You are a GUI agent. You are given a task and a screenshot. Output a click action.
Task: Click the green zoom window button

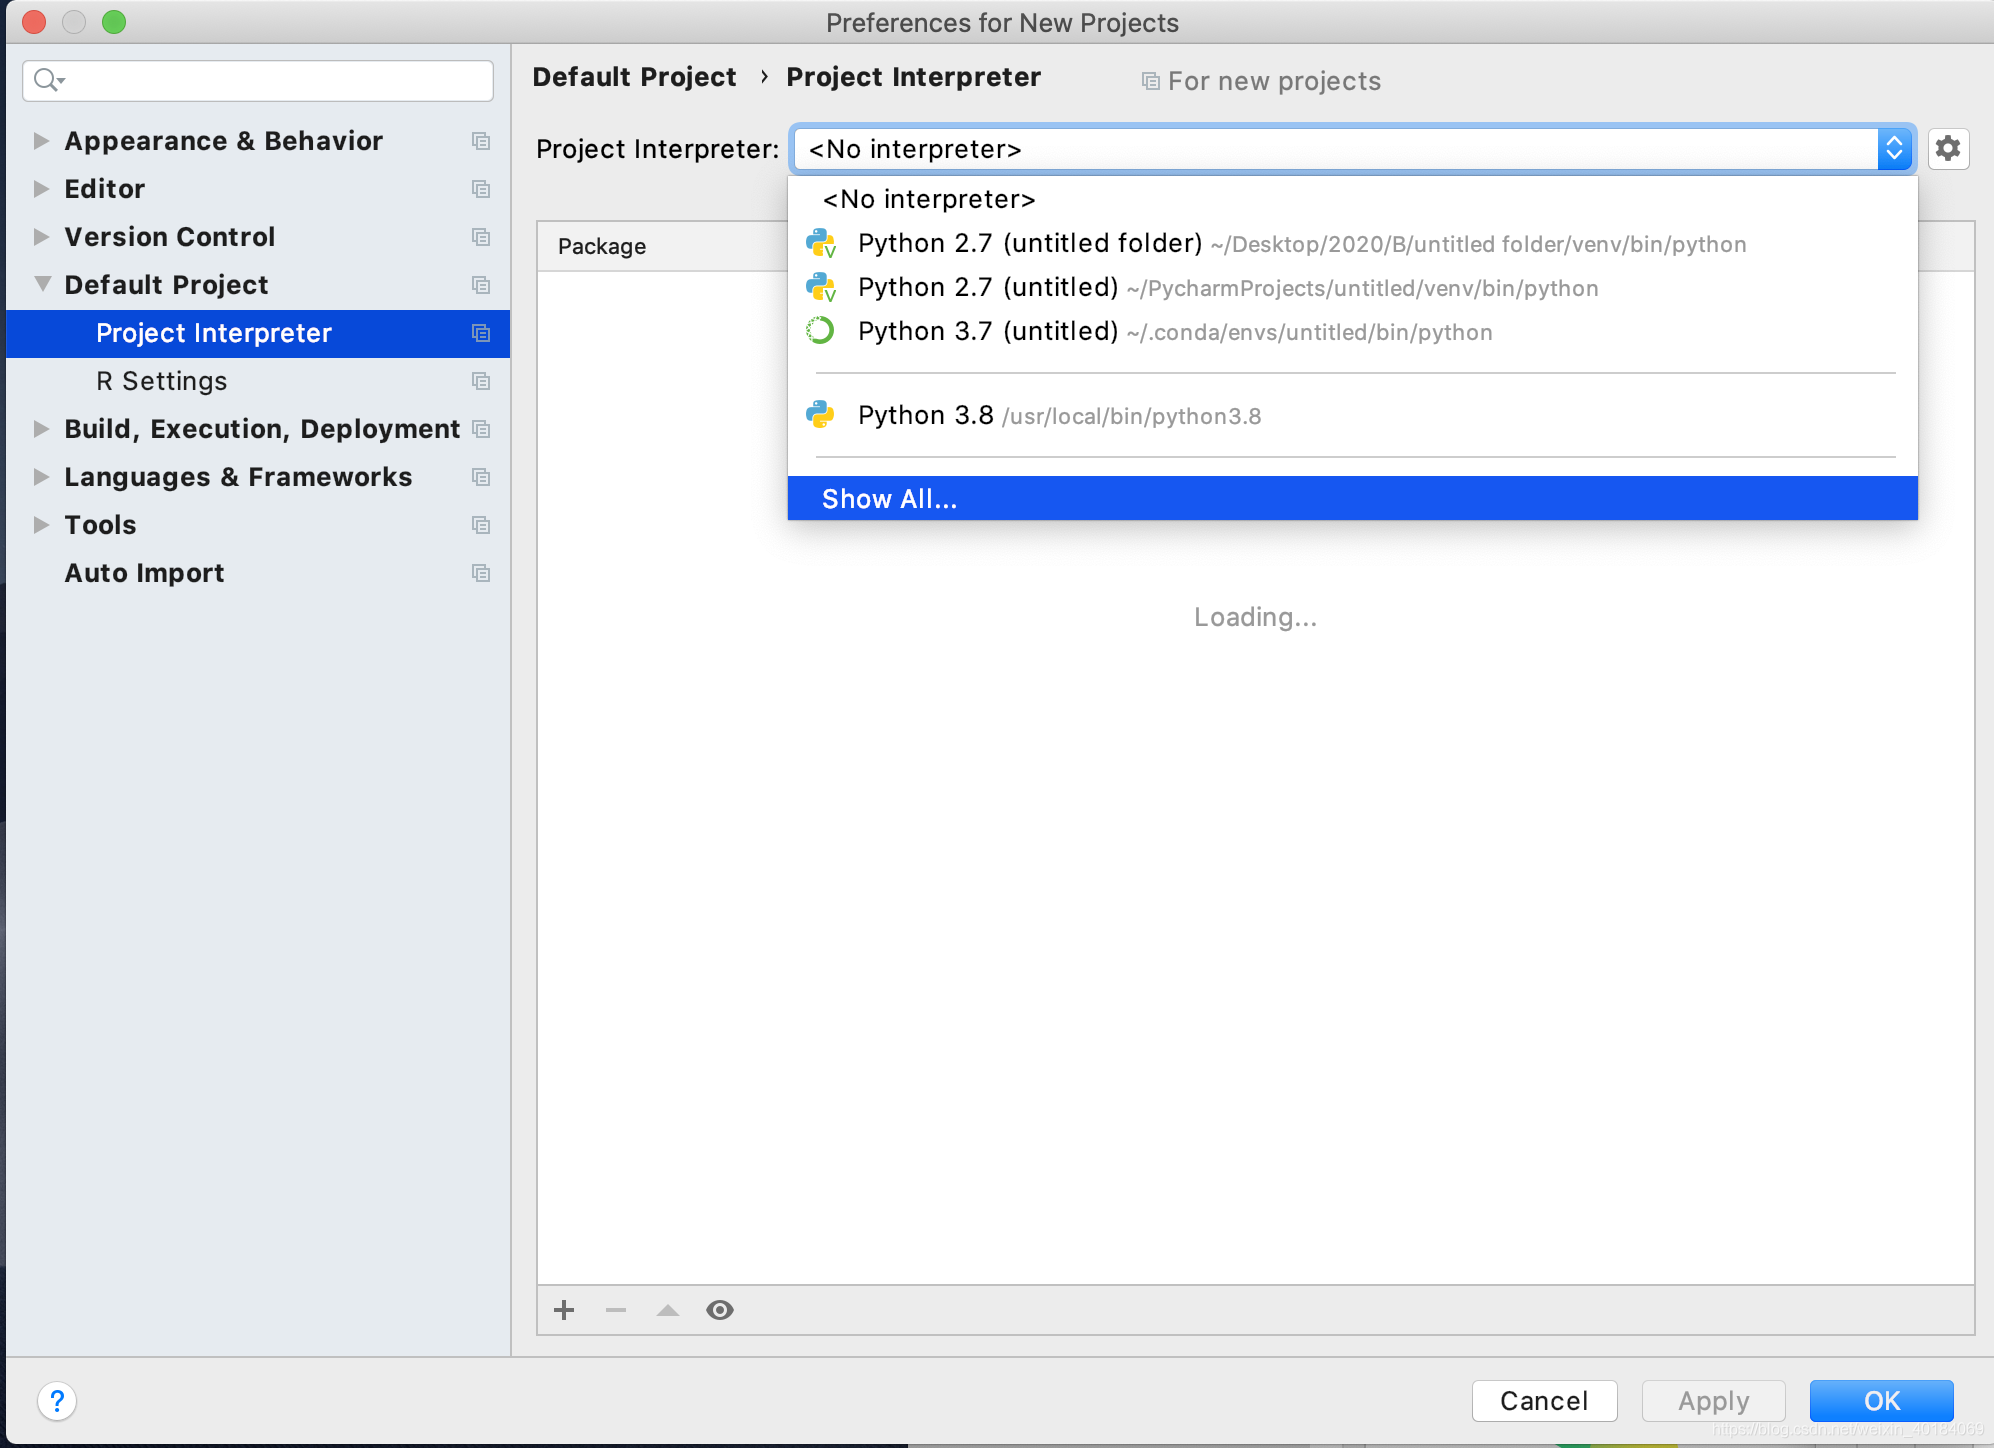(114, 21)
